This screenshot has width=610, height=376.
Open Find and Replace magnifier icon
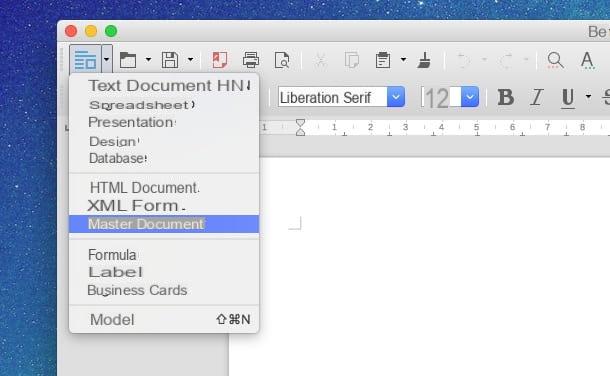pos(555,60)
